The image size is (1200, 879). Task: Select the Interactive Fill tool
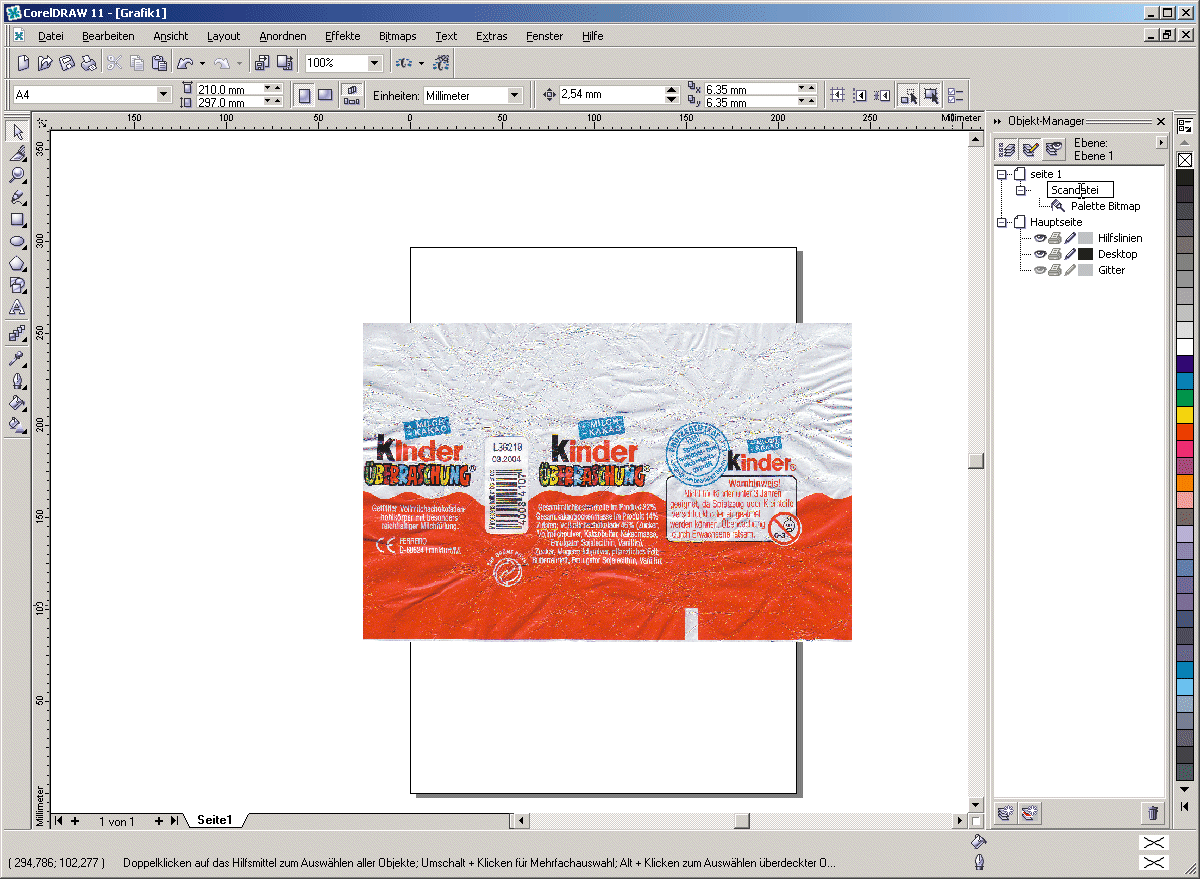17,424
